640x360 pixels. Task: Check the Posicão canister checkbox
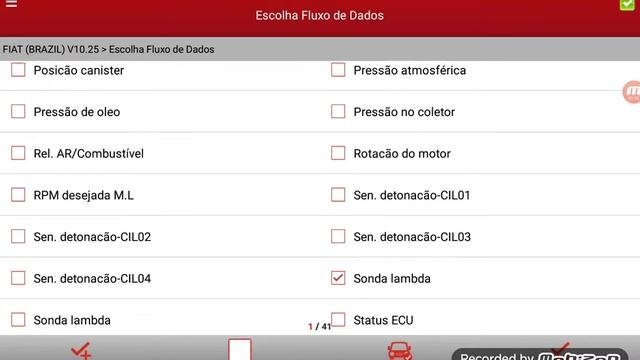click(18, 70)
